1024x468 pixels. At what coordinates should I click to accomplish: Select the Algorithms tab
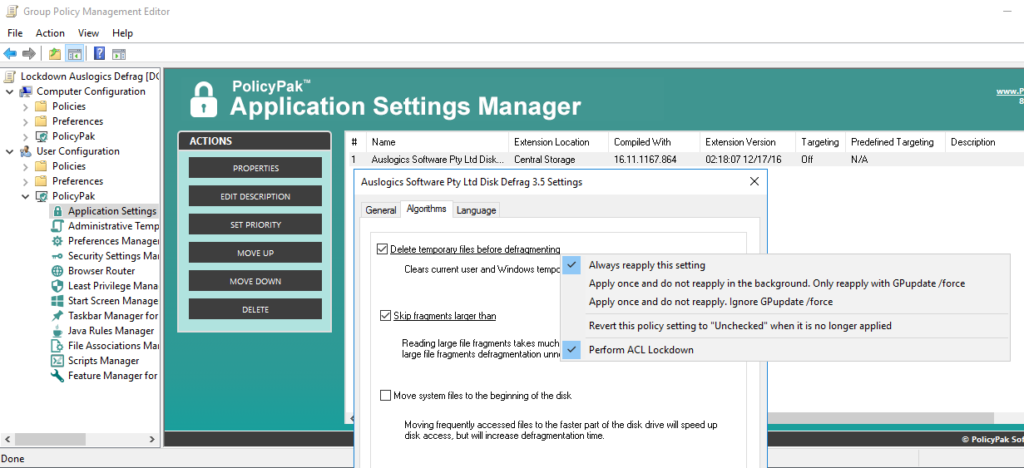coord(426,209)
